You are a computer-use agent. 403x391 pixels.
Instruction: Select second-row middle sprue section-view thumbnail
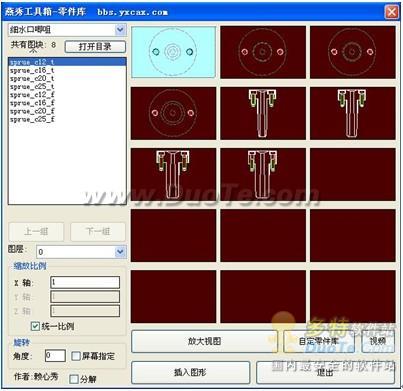click(x=263, y=113)
